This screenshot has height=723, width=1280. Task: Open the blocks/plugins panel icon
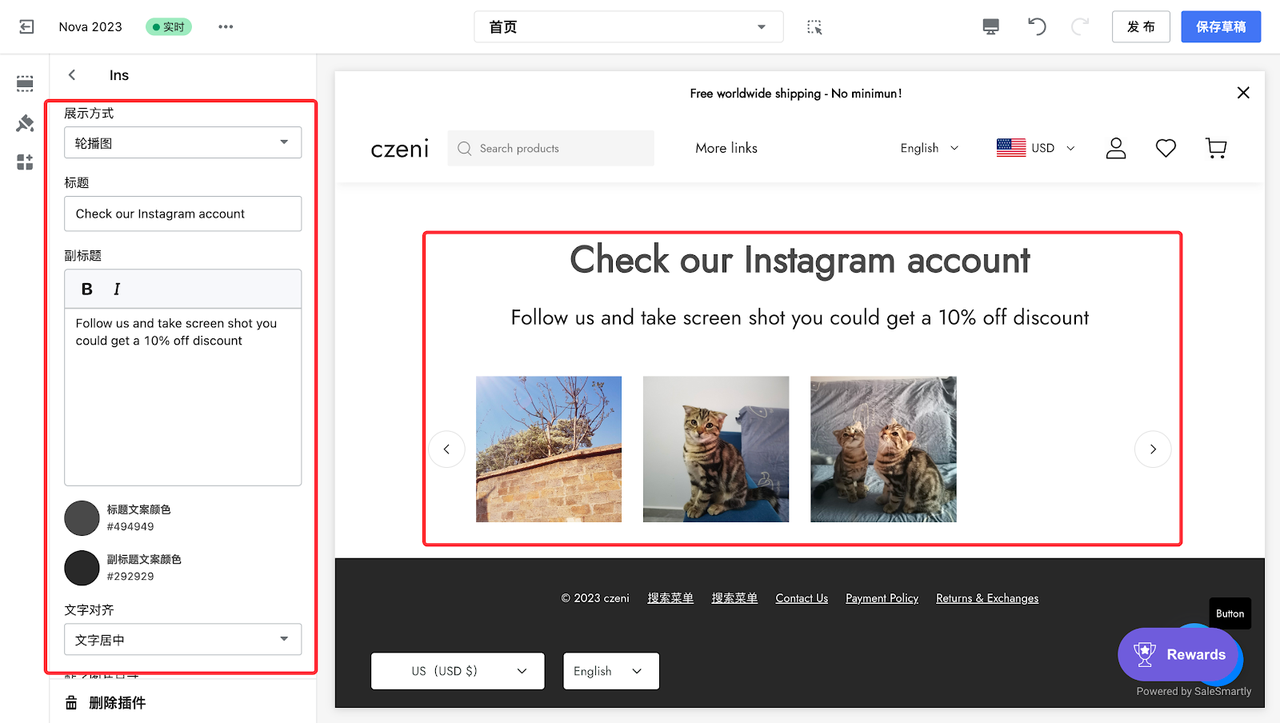click(x=24, y=162)
